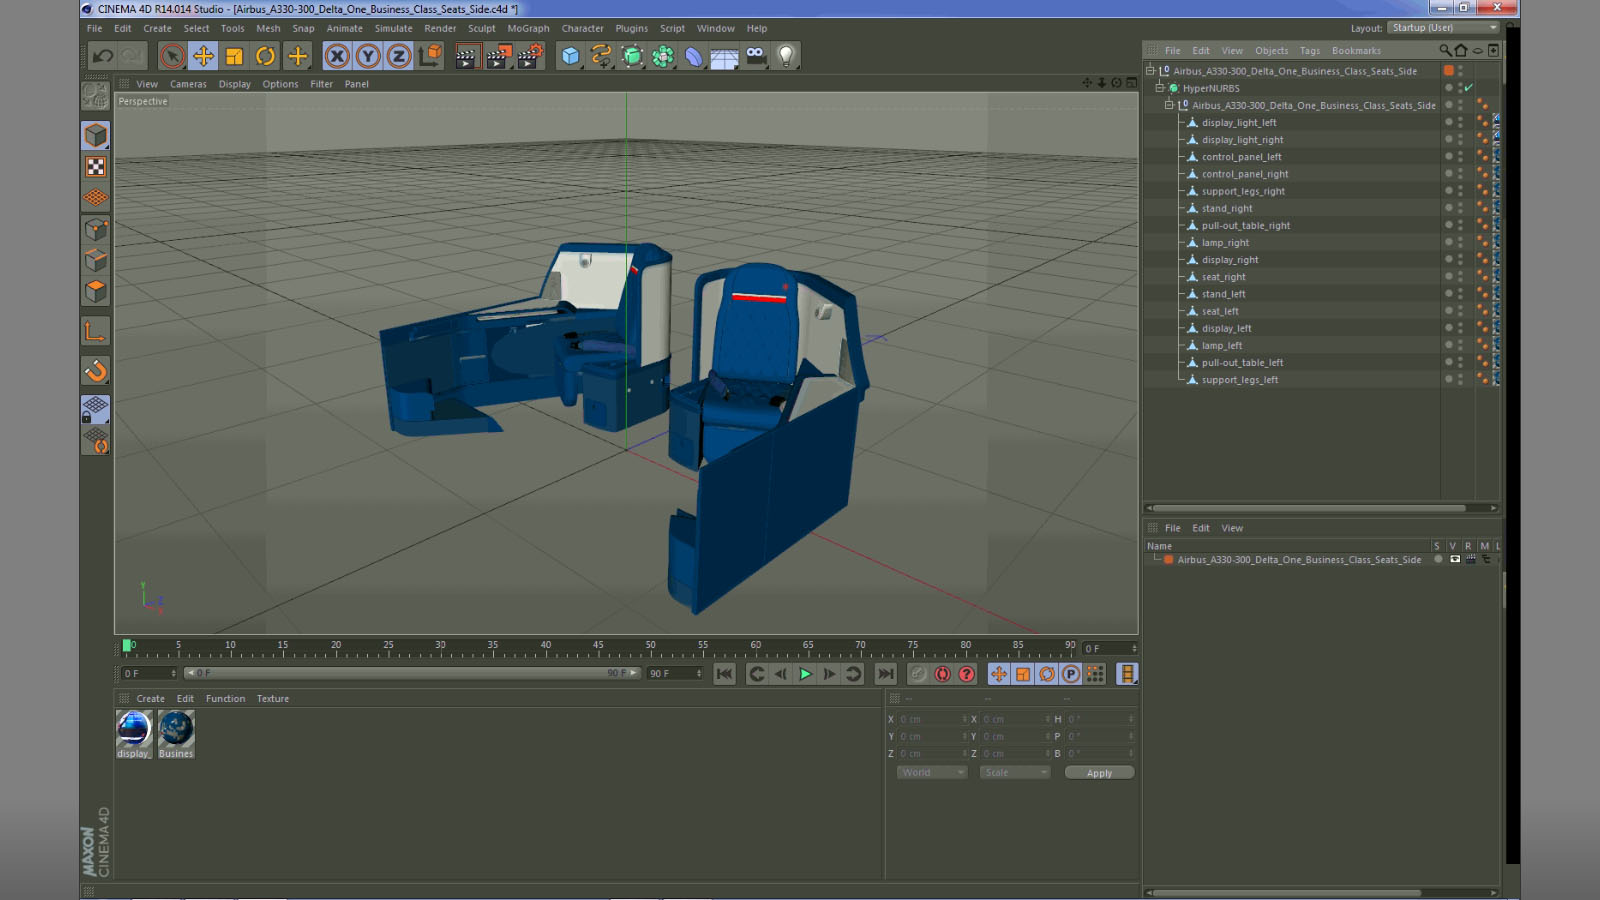Click the Apply button
The width and height of the screenshot is (1600, 900).
1099,773
